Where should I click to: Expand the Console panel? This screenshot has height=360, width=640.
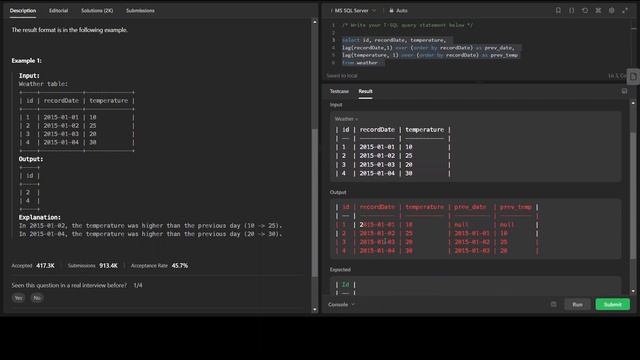click(341, 304)
